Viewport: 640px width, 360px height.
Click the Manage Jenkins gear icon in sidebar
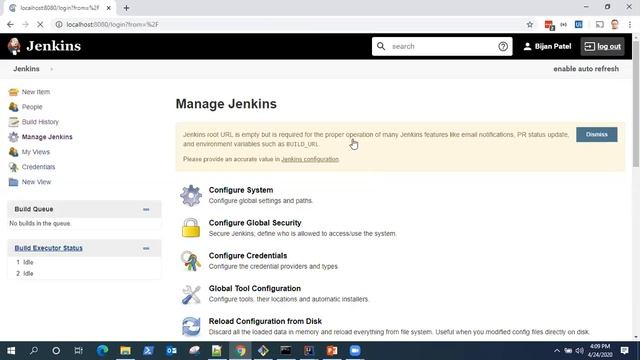[x=13, y=137]
